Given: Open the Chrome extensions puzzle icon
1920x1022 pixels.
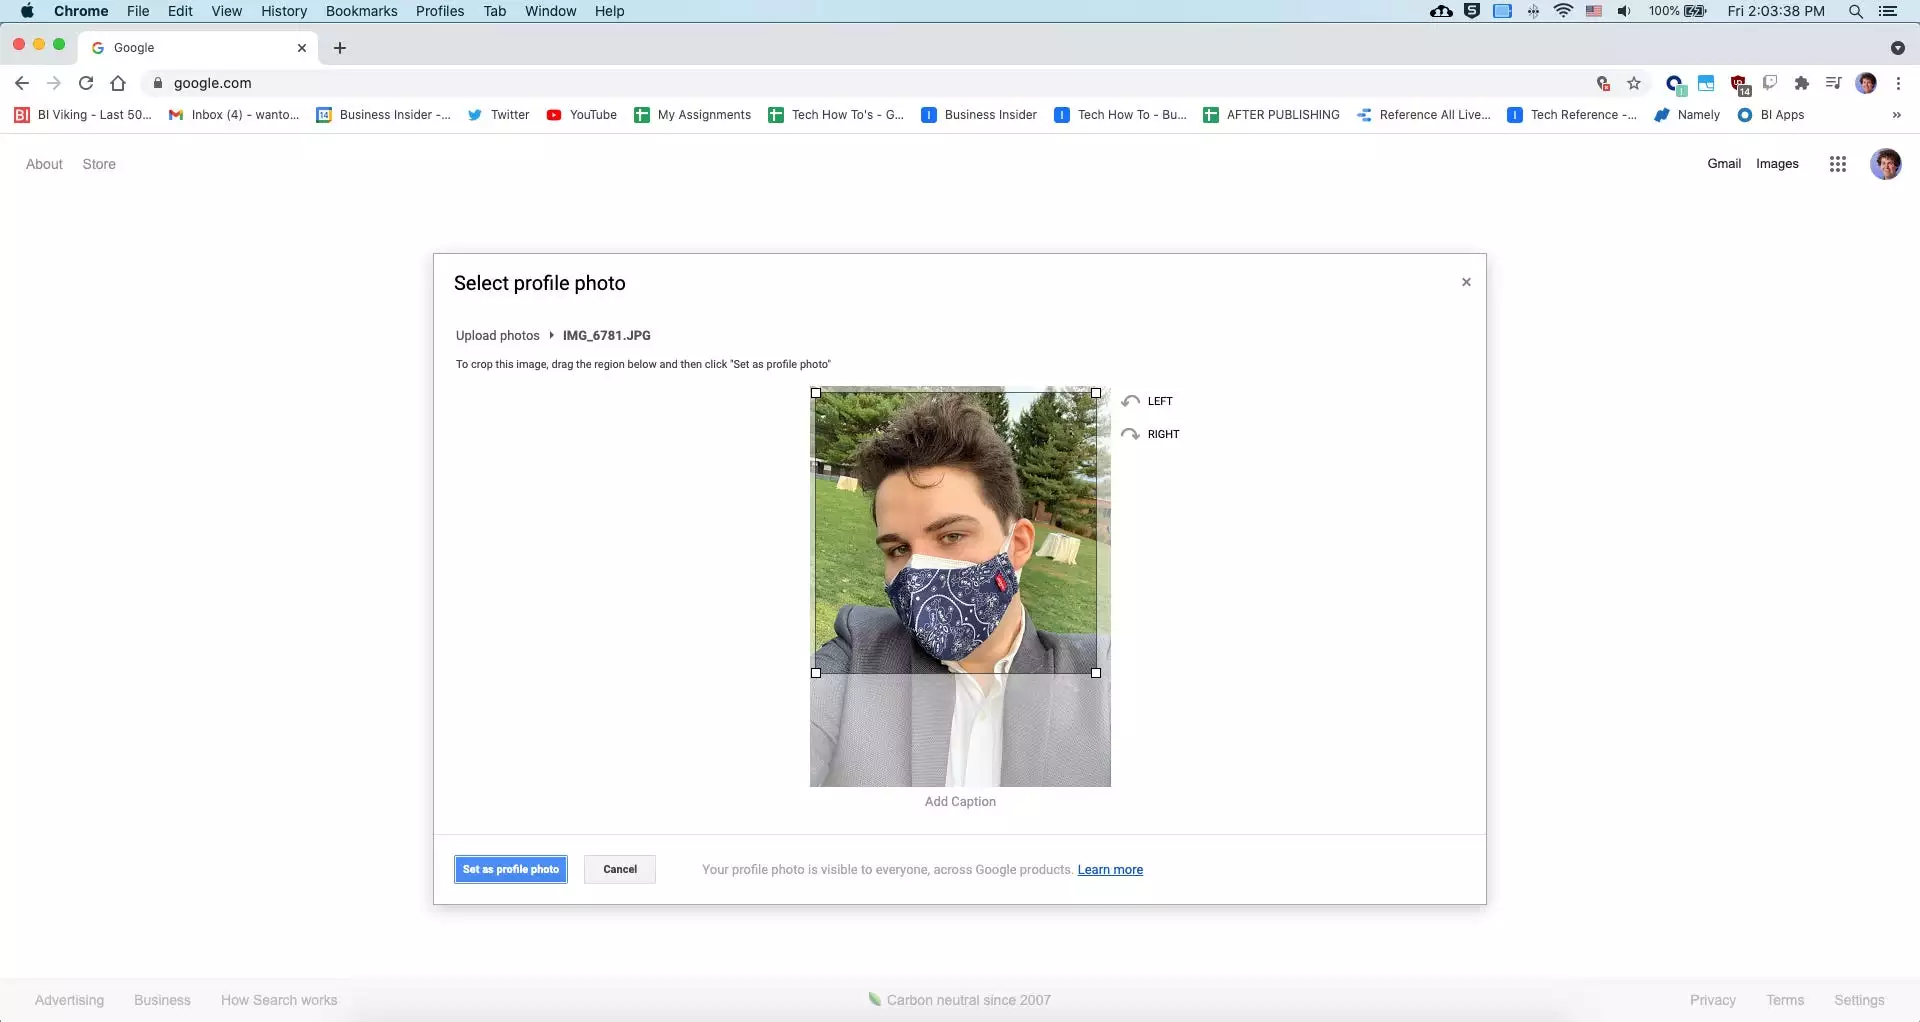Looking at the screenshot, I should click(x=1802, y=83).
